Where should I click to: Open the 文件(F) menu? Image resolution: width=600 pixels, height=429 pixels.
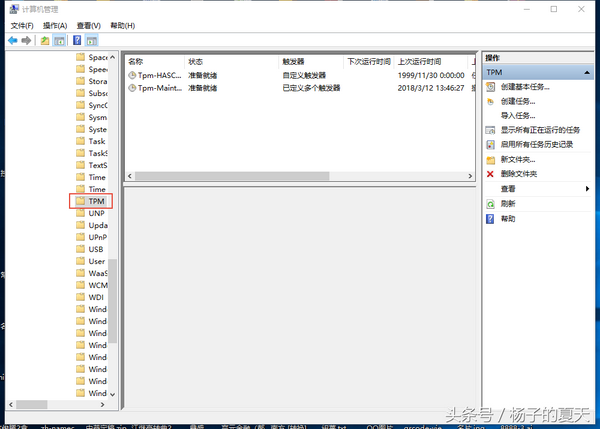(22, 25)
